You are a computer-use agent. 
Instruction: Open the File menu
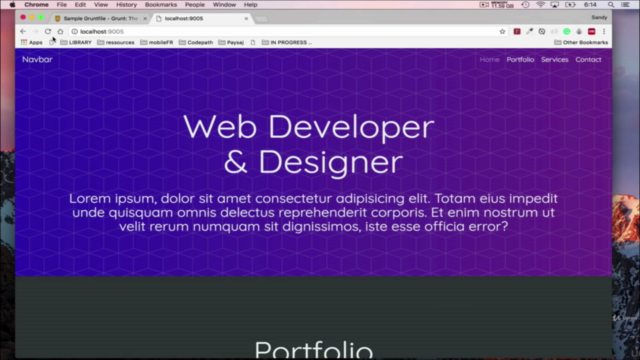point(62,4)
